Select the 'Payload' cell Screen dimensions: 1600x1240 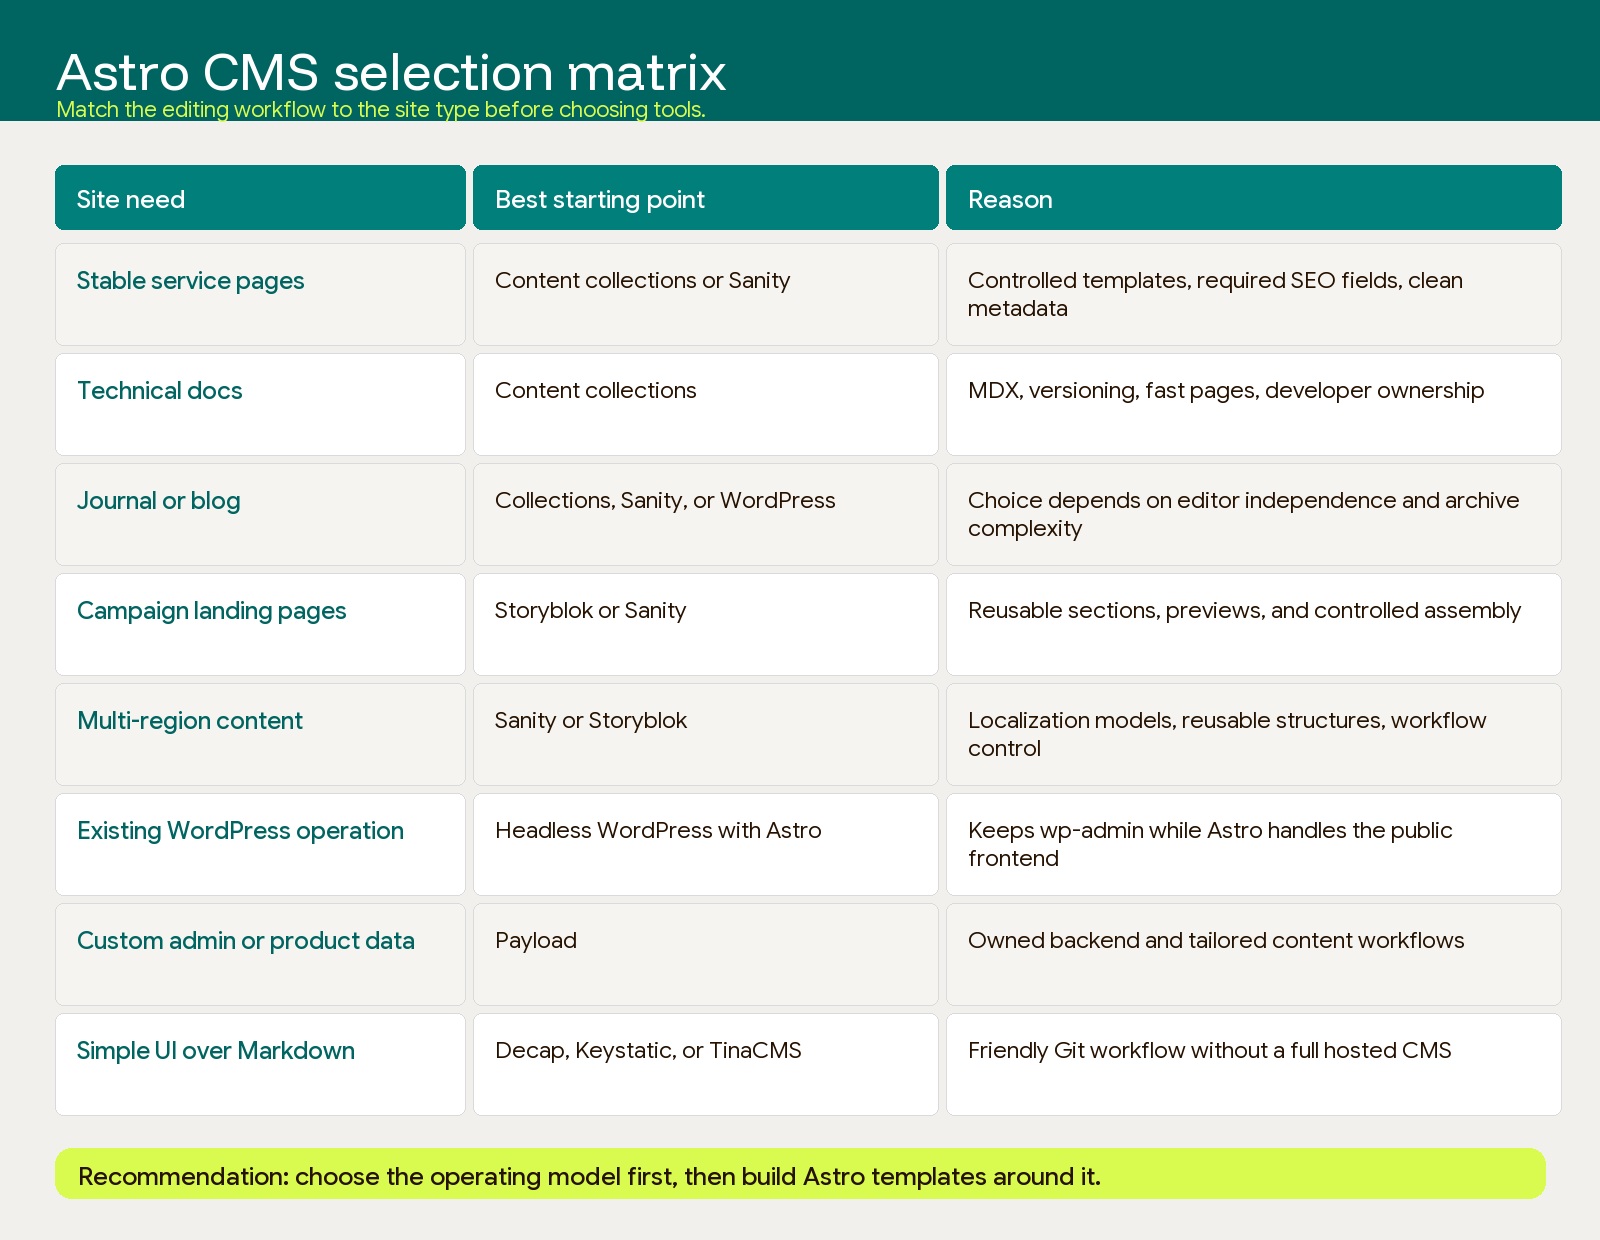point(706,954)
